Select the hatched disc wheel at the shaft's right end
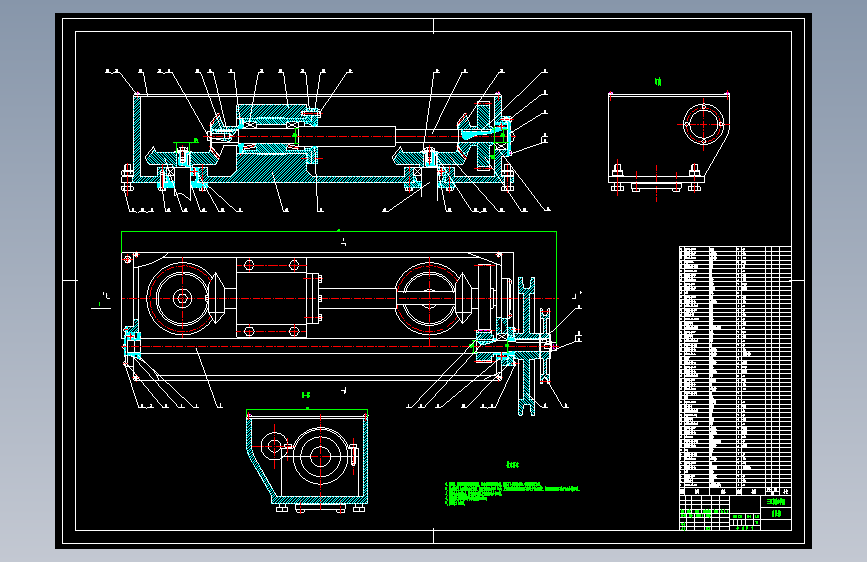Screen dimensions: 867x562 tap(483, 136)
